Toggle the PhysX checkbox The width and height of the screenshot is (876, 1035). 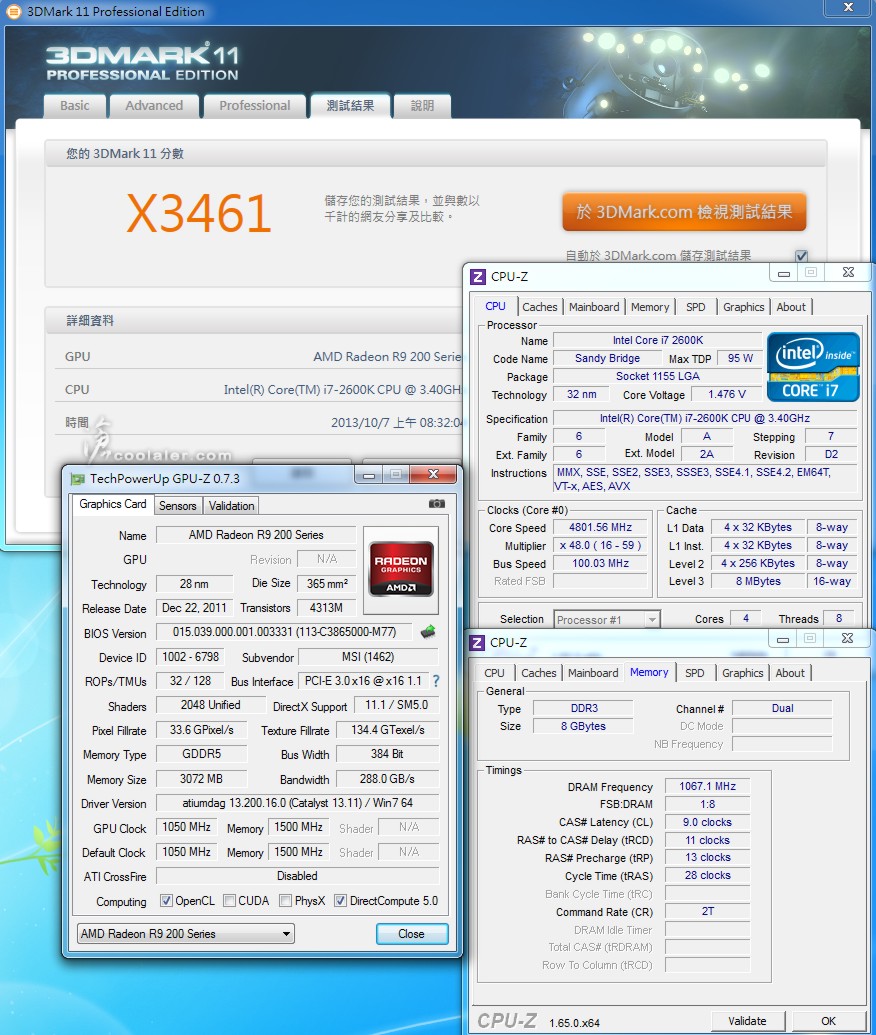[x=286, y=900]
